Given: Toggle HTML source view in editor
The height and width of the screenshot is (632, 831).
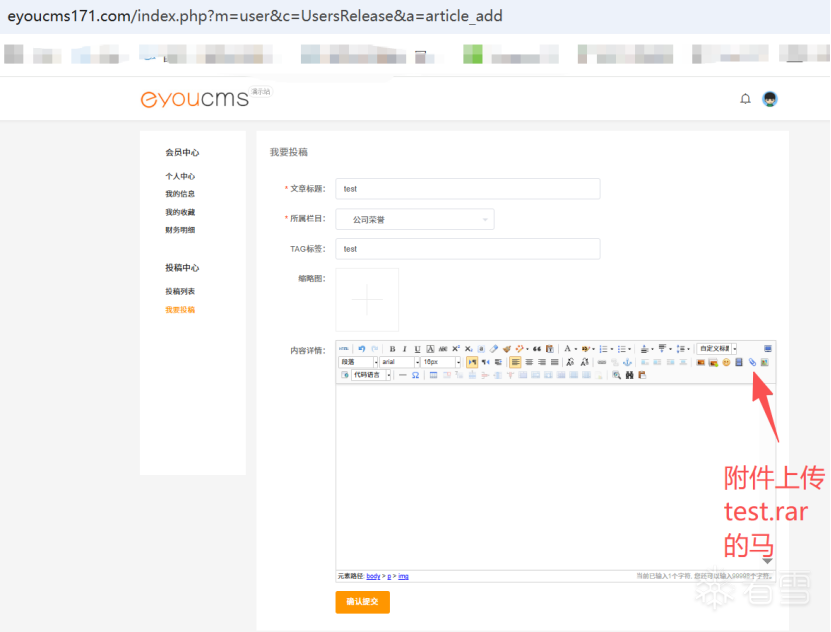Looking at the screenshot, I should point(344,349).
